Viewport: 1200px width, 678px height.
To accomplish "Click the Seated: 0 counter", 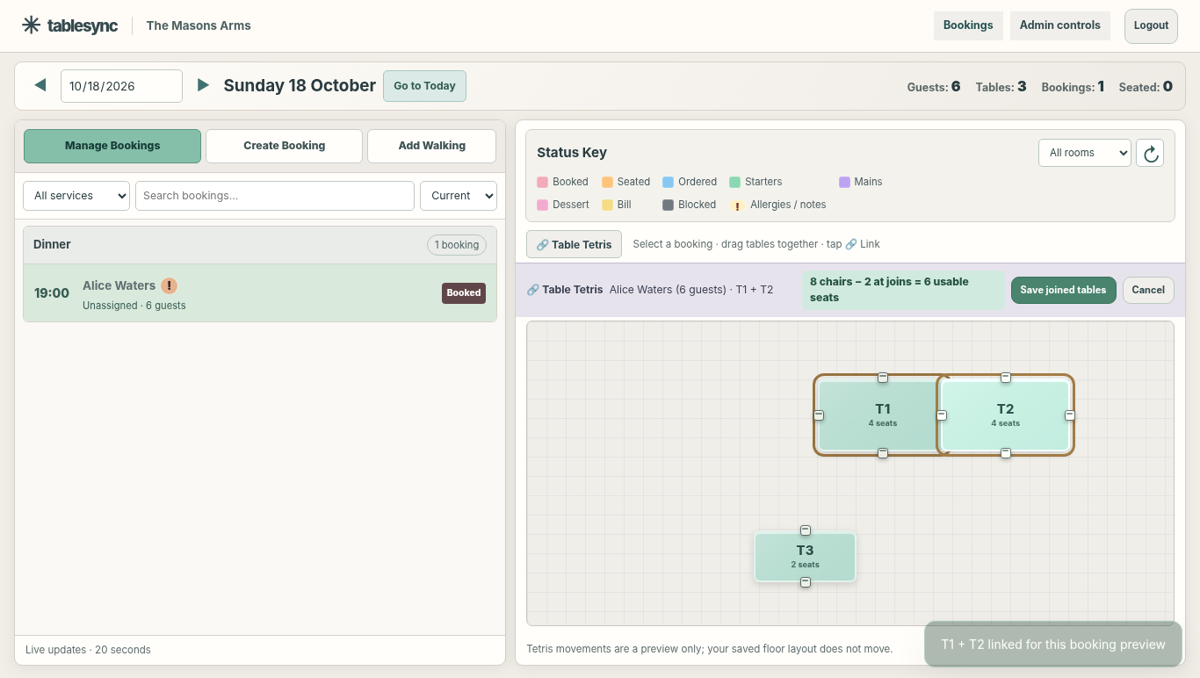I will pyautogui.click(x=1146, y=87).
